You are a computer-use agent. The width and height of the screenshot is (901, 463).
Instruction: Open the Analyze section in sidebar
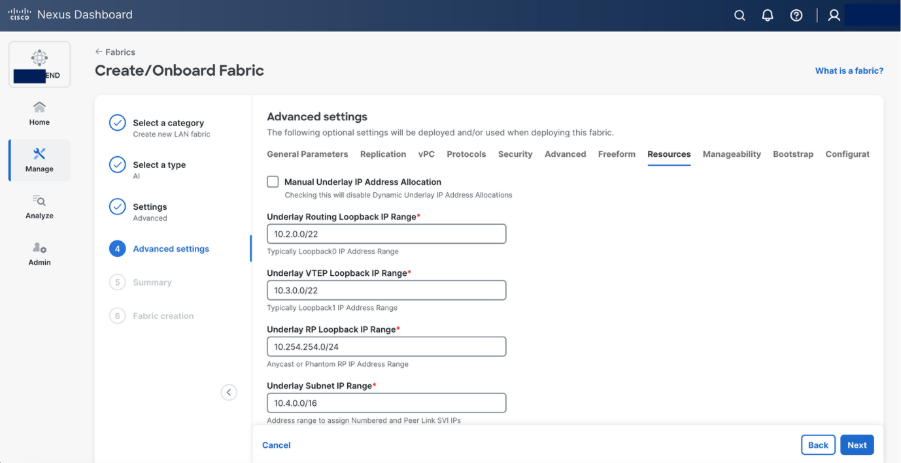click(x=39, y=207)
